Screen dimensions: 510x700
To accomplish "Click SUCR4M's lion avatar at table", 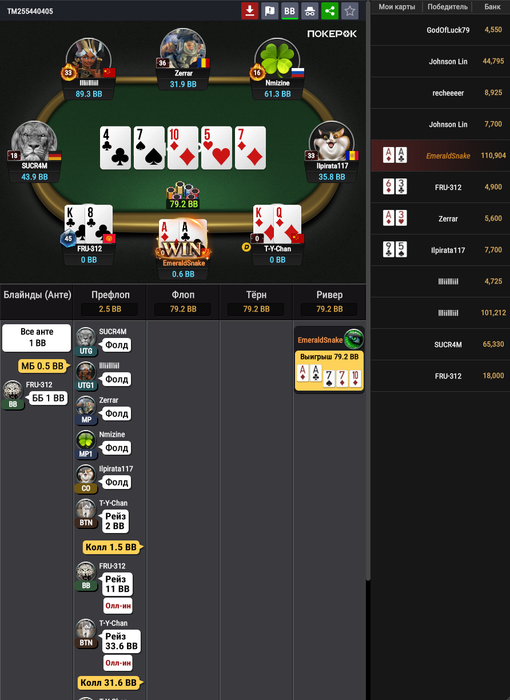I will (34, 142).
